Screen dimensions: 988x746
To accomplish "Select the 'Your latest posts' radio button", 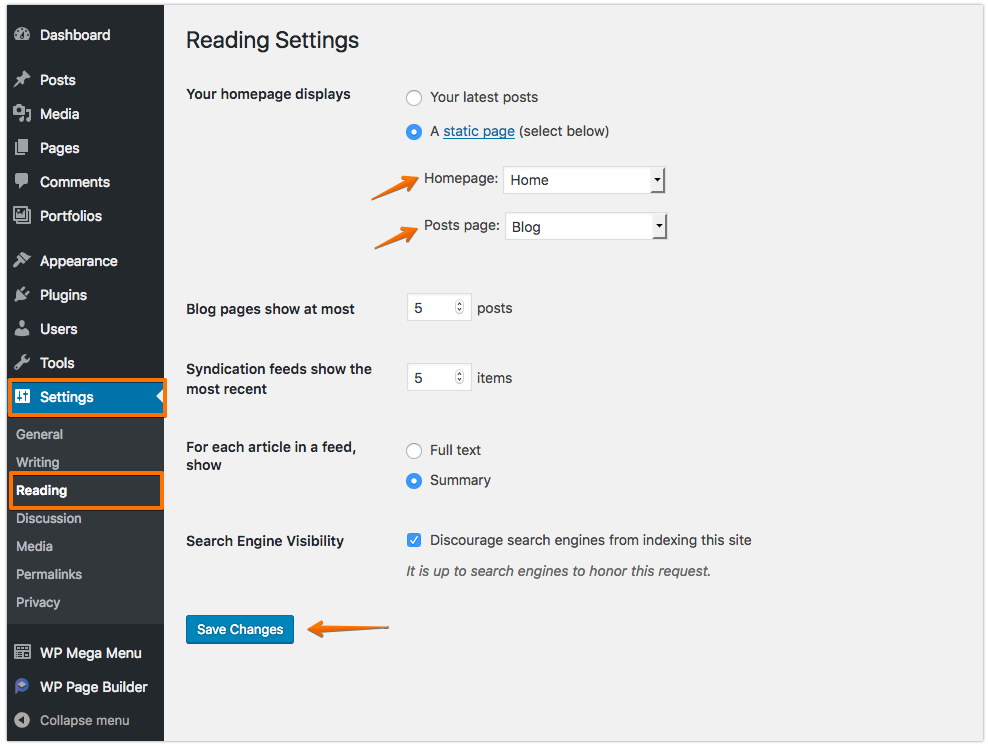I will tap(414, 98).
